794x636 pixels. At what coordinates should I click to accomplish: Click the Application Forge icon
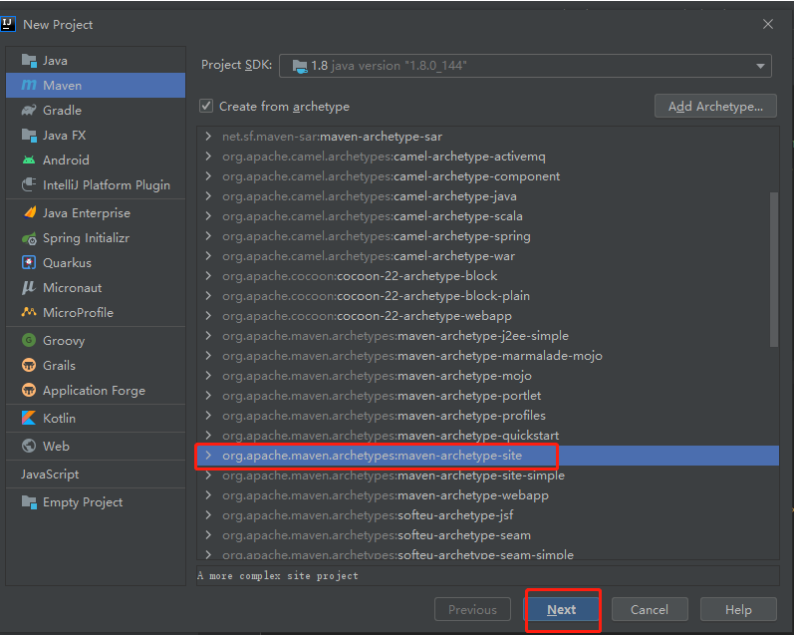(x=29, y=390)
